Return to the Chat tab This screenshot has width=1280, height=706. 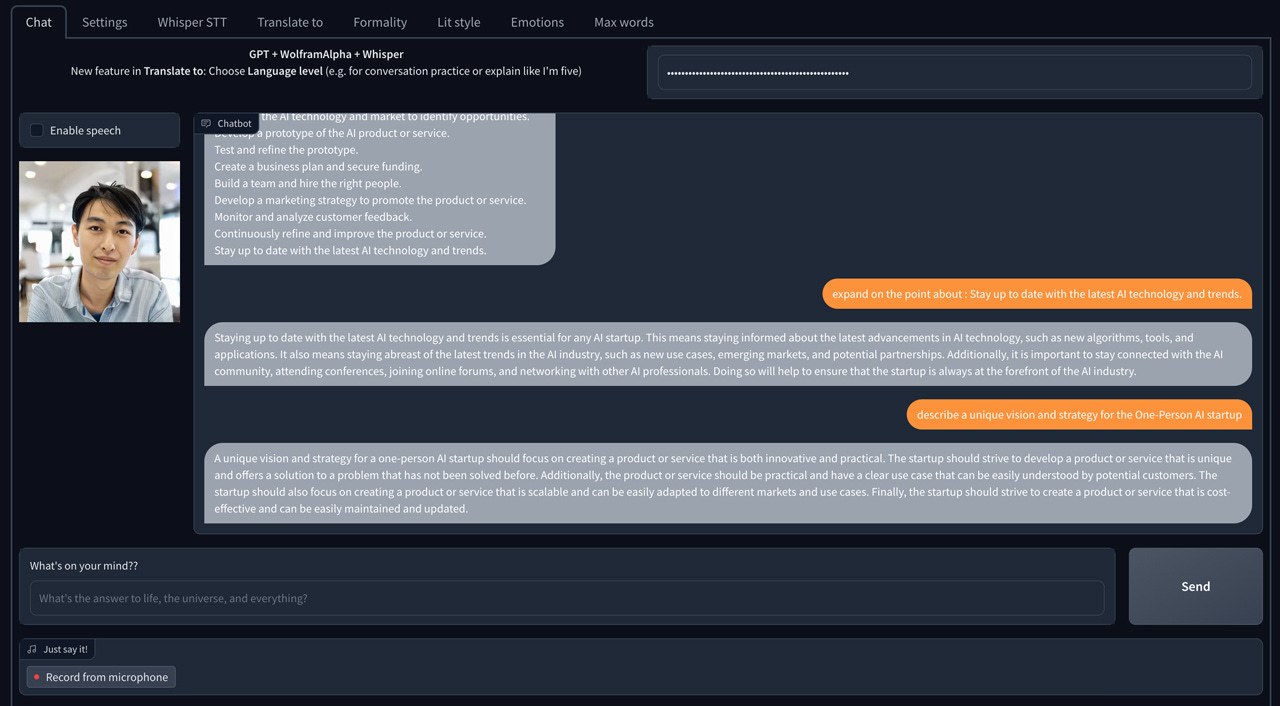click(38, 21)
